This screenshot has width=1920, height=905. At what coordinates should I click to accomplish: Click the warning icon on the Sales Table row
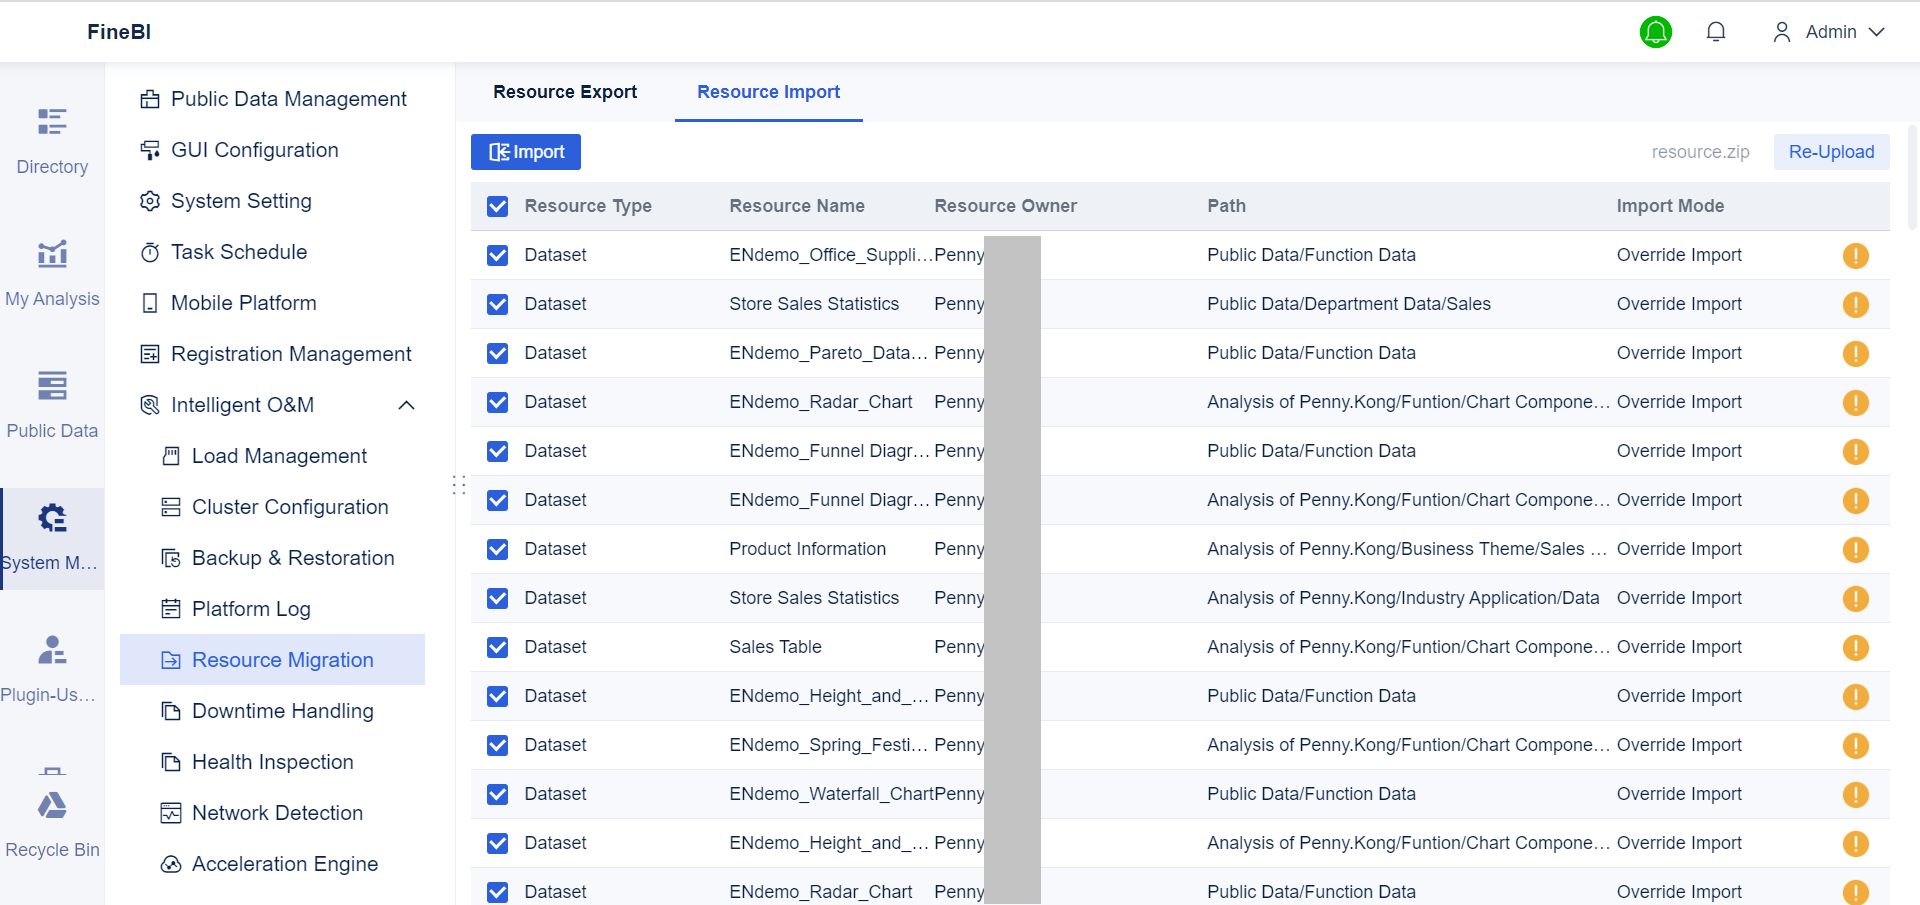1856,647
